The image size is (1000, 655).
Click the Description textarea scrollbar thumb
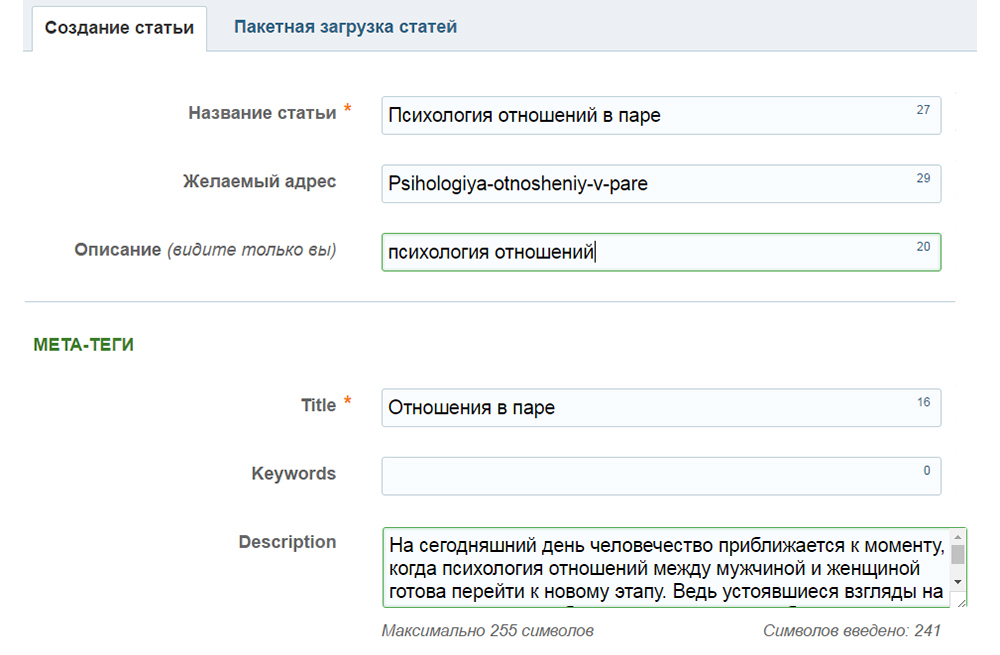click(957, 554)
